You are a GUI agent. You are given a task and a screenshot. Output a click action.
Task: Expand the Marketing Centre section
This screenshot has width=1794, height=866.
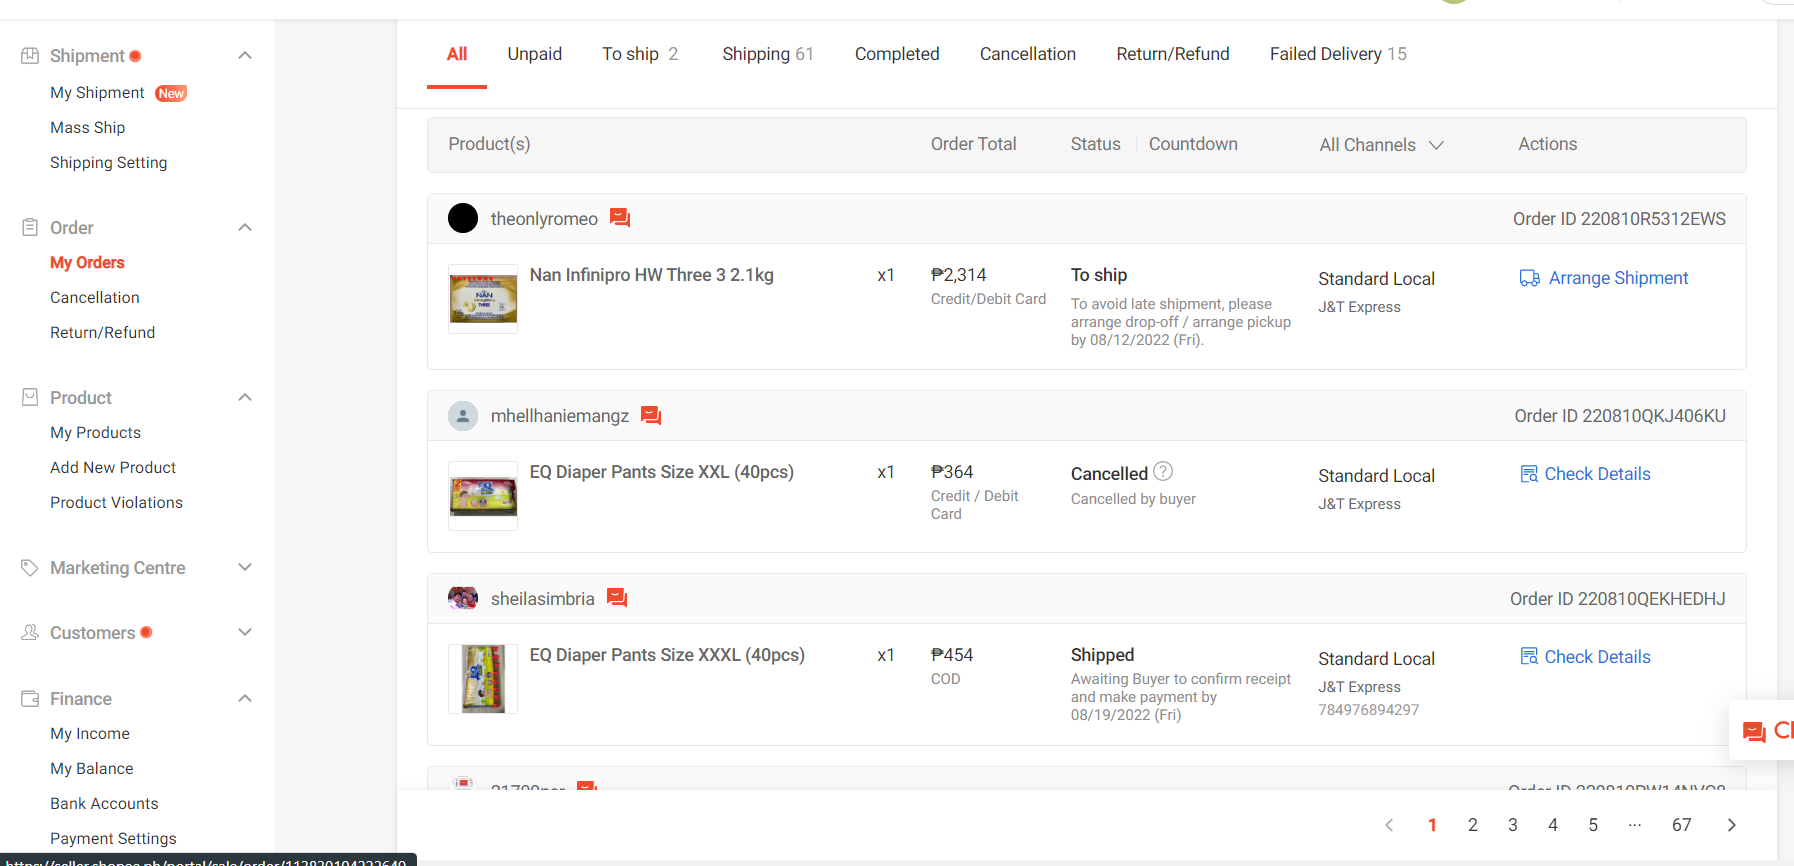click(245, 567)
